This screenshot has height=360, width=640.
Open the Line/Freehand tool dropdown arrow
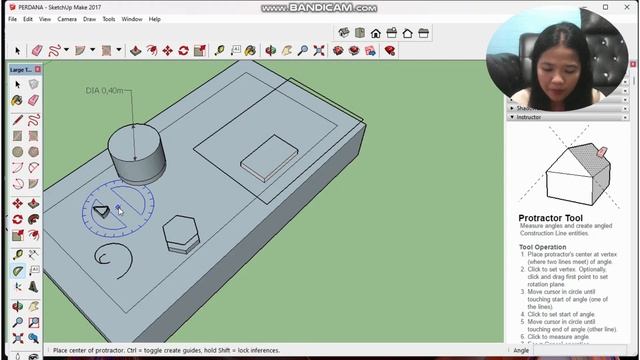pos(67,50)
